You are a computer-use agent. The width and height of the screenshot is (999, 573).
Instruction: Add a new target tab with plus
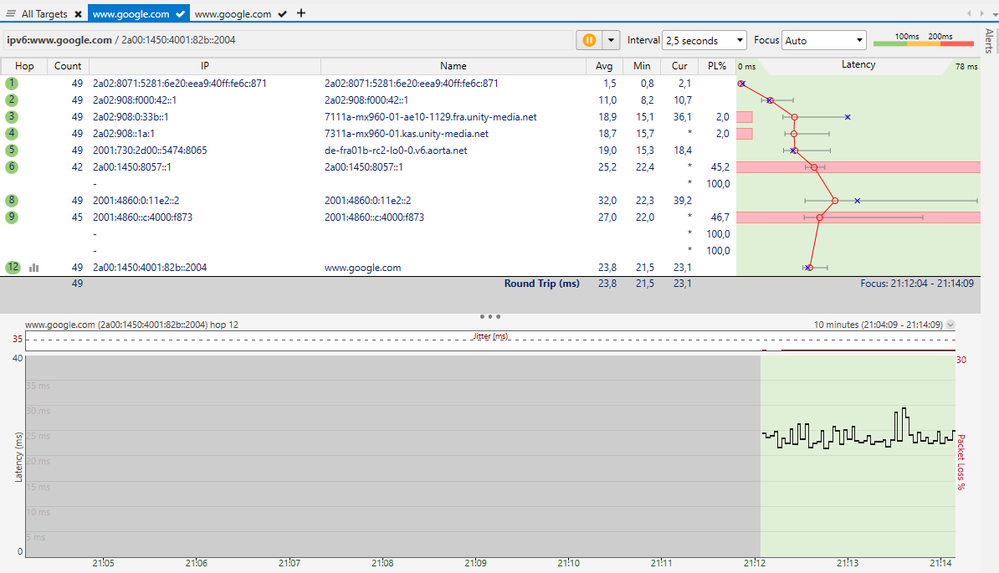(x=301, y=13)
